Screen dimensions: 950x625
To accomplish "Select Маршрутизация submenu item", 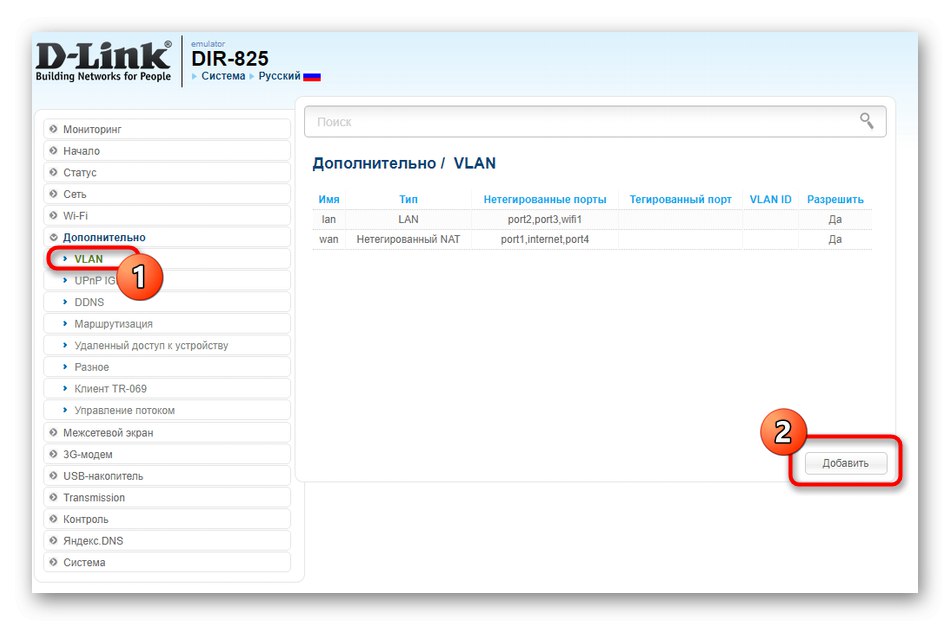I will (x=167, y=324).
